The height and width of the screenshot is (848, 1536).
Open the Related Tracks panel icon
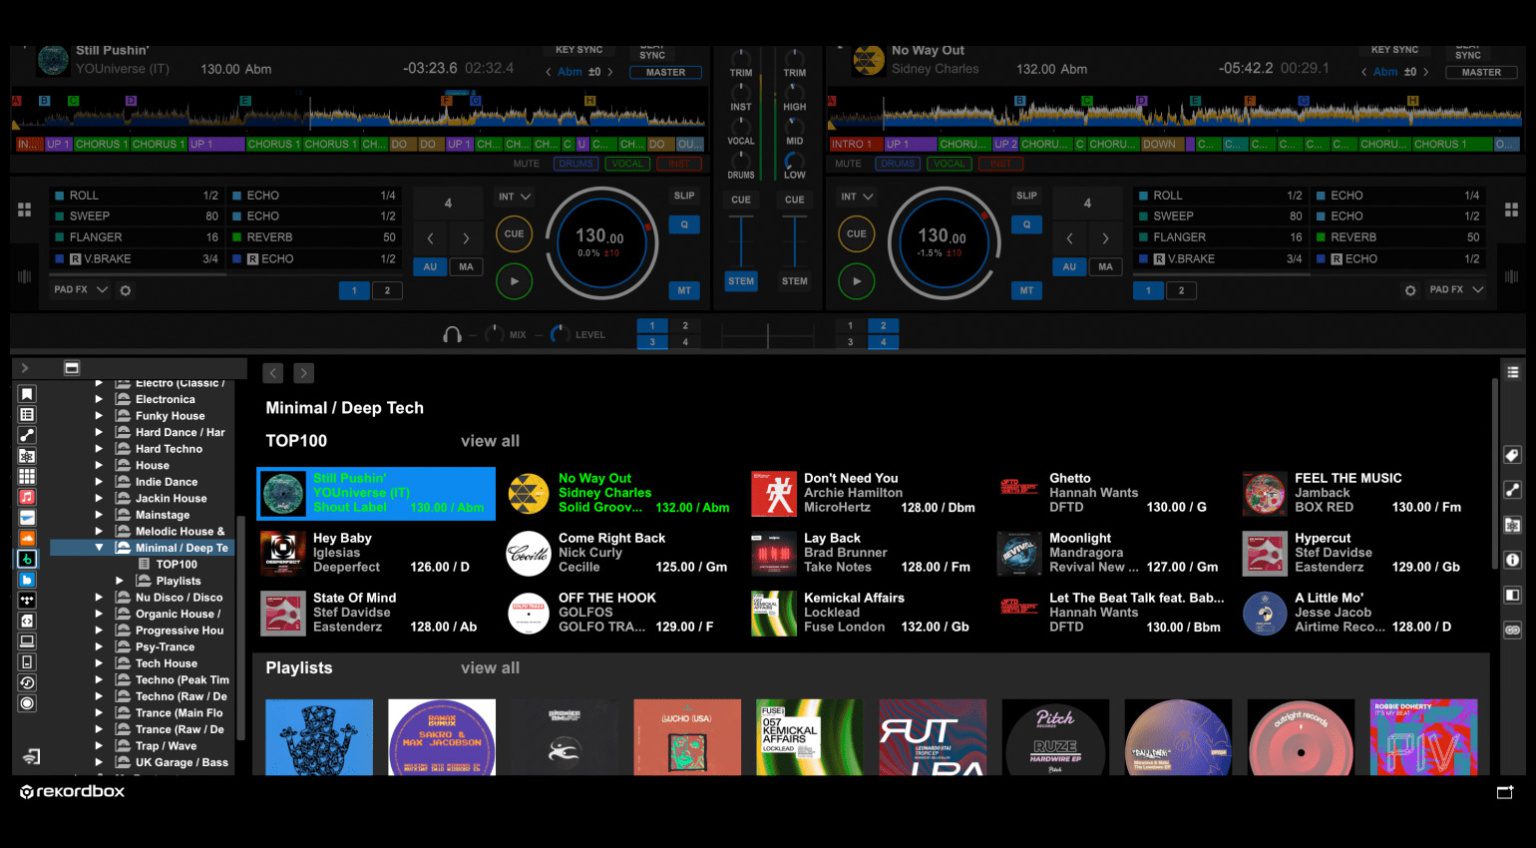pyautogui.click(x=1513, y=489)
